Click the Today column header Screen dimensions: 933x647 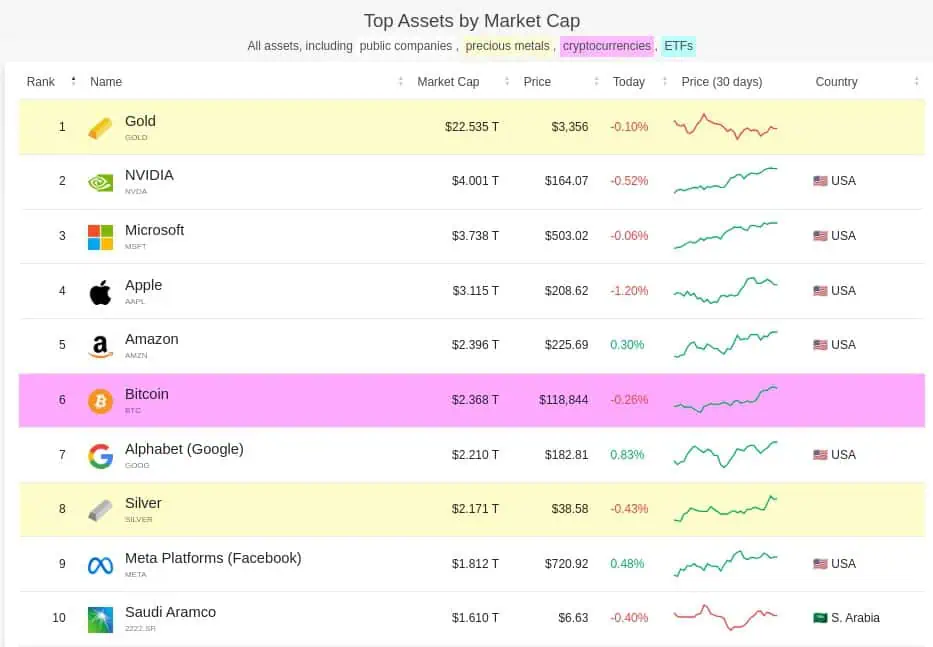click(x=629, y=82)
